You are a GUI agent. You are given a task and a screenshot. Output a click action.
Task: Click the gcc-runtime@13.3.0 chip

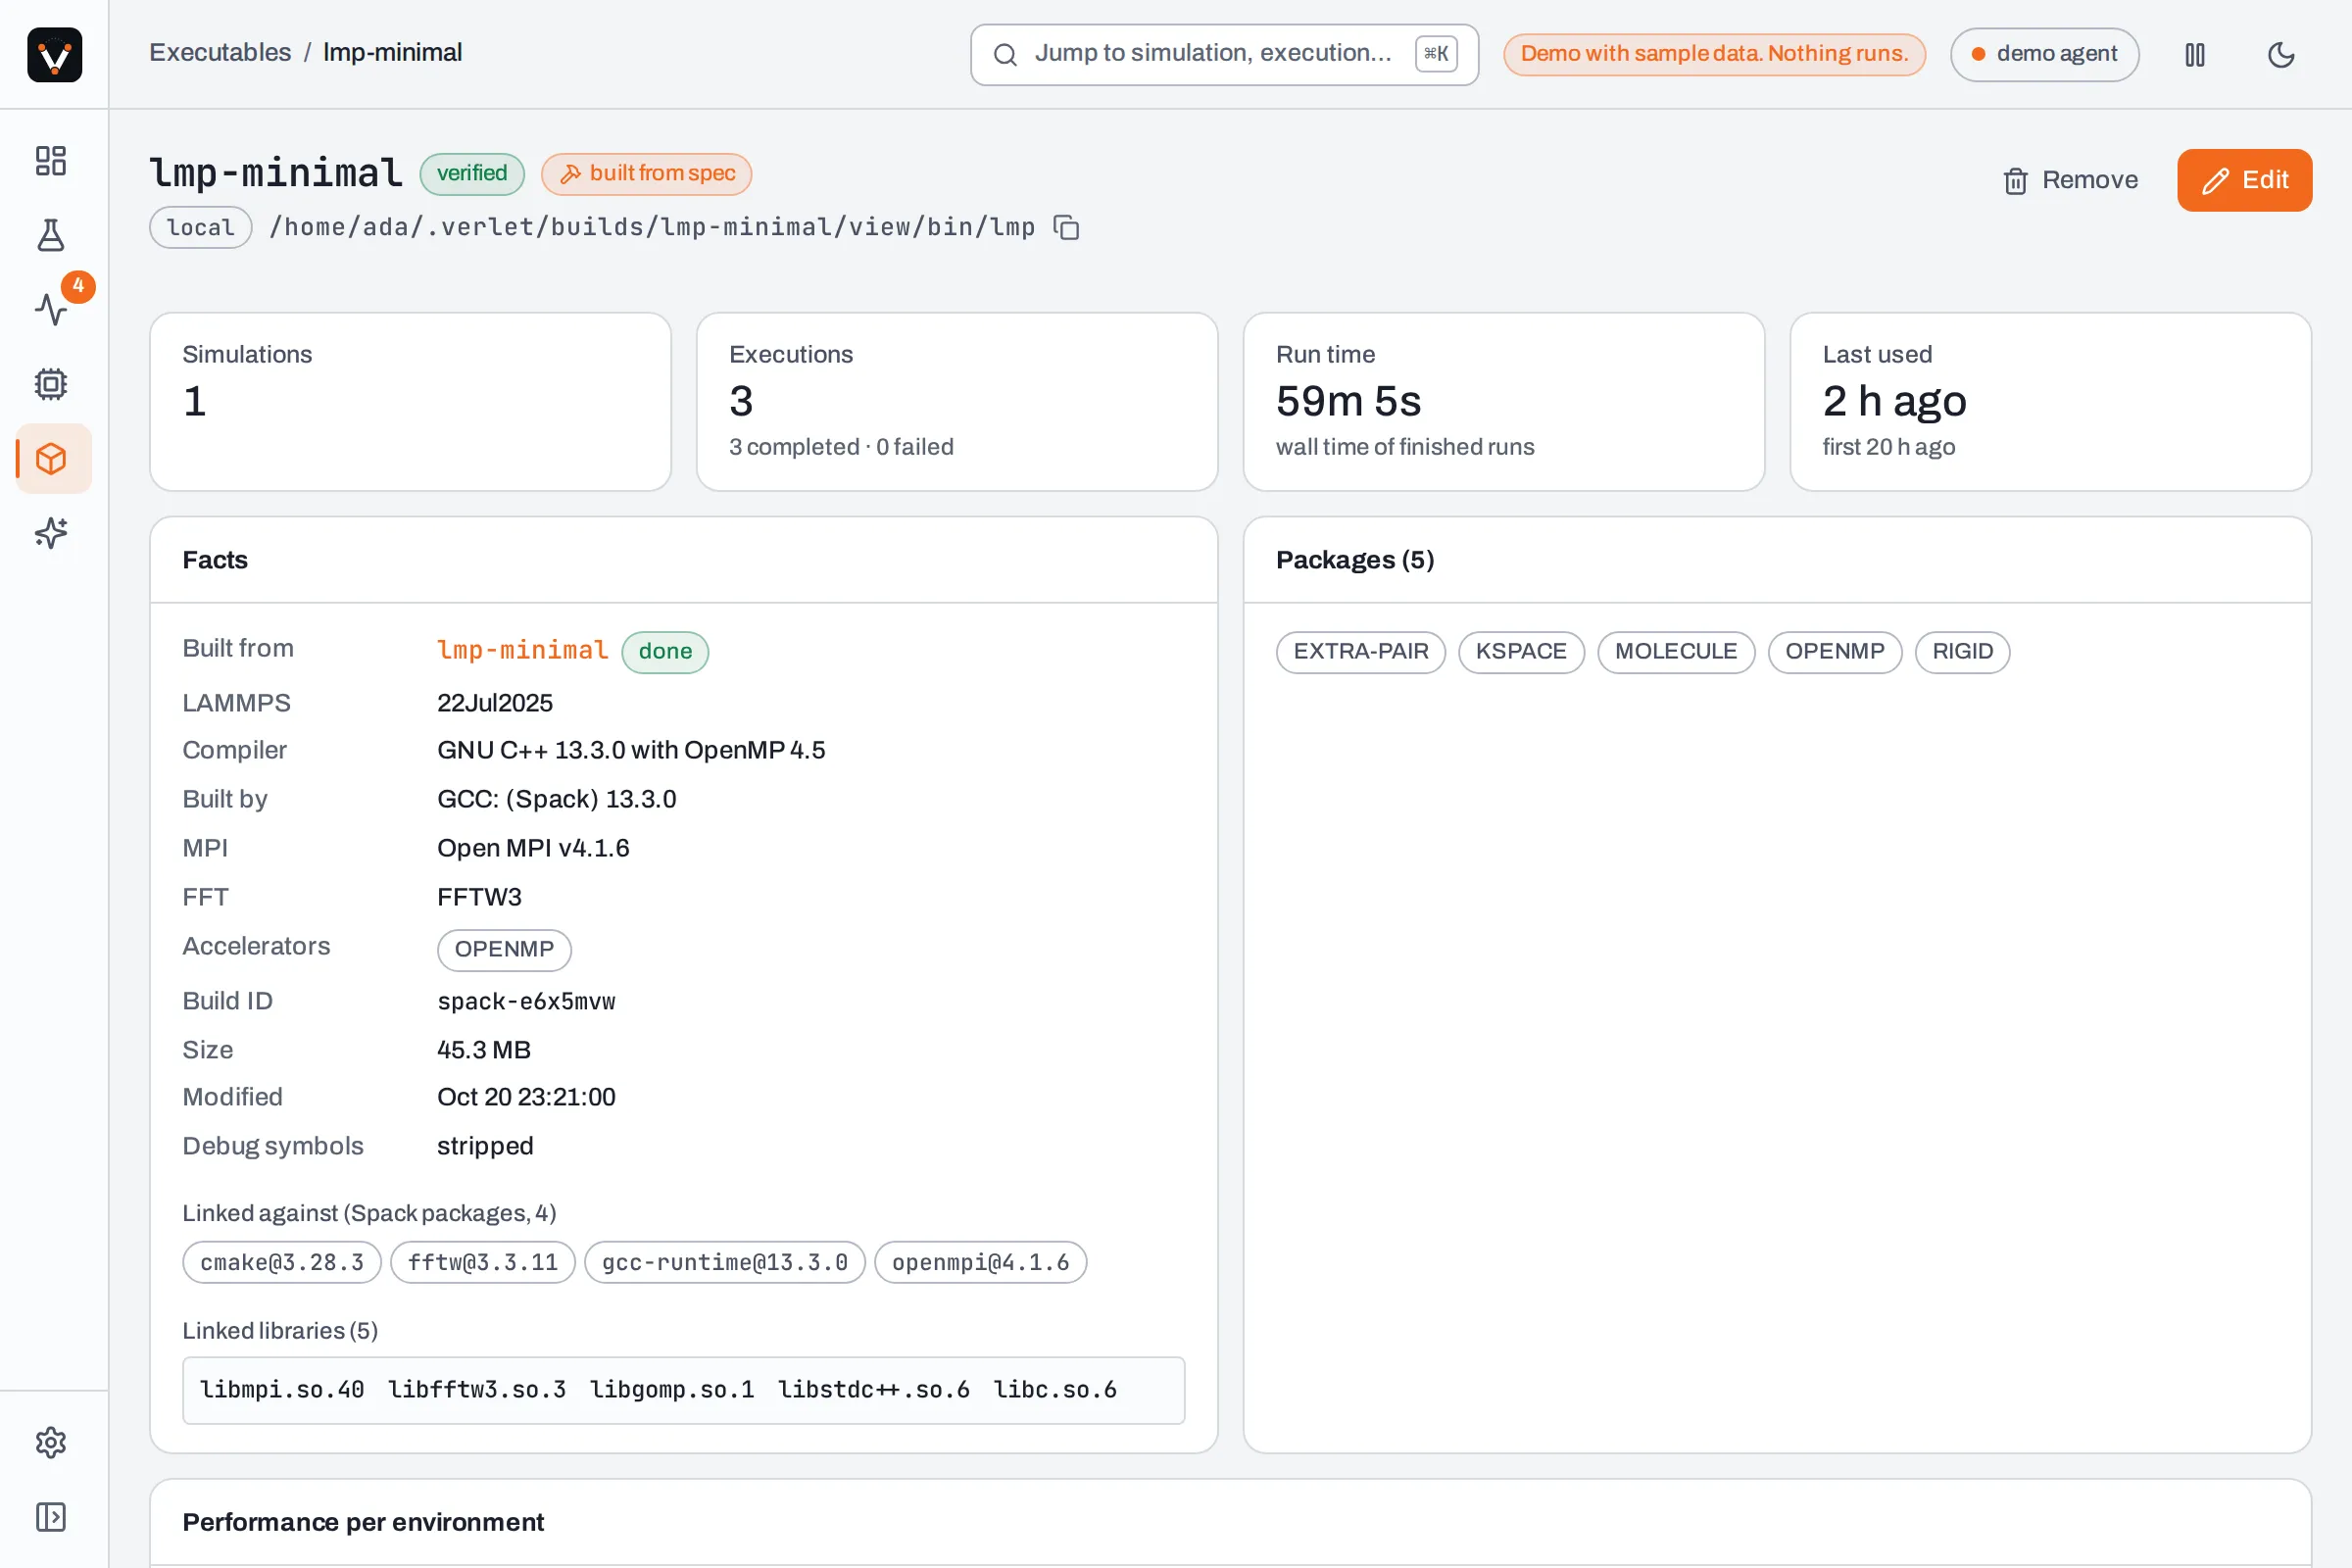click(x=725, y=1263)
